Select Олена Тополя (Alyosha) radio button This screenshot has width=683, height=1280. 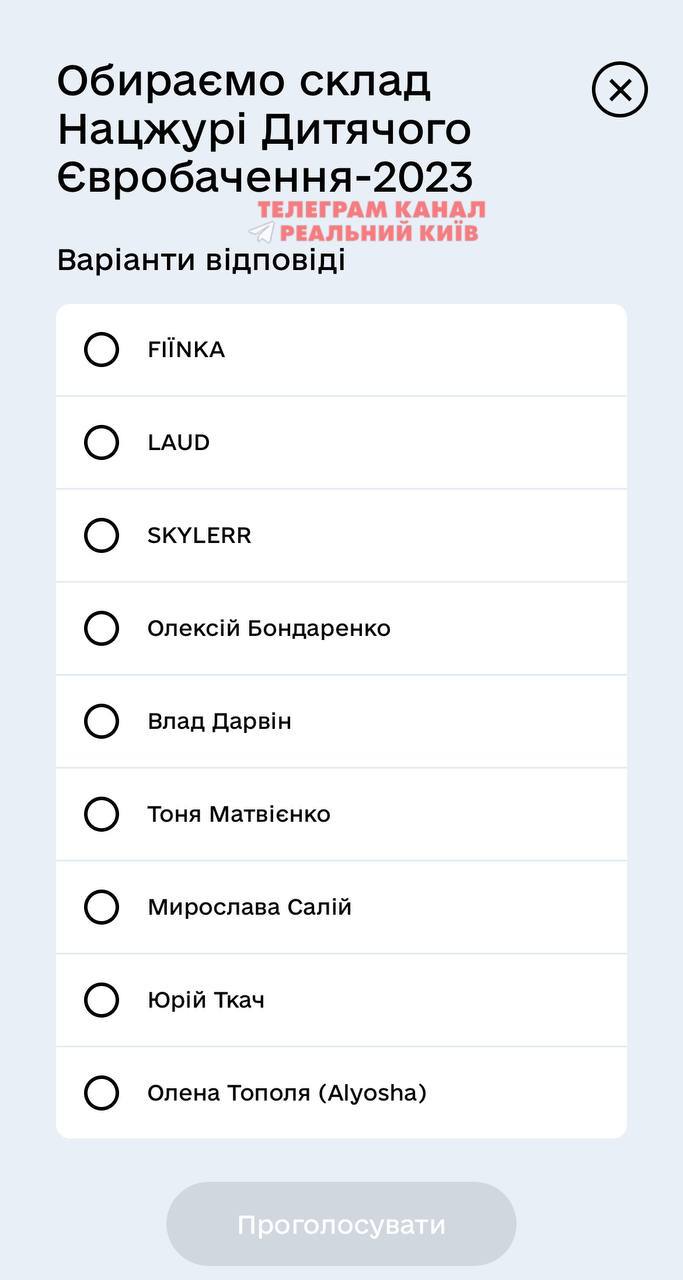[x=101, y=1093]
